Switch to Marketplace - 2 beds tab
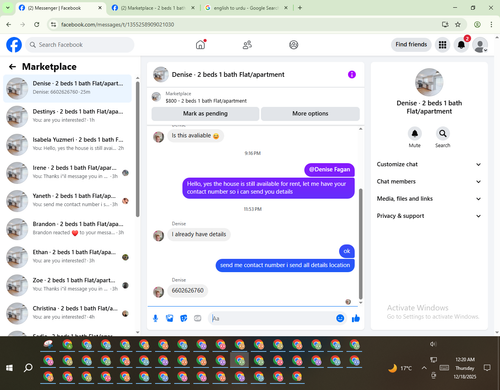 [153, 8]
